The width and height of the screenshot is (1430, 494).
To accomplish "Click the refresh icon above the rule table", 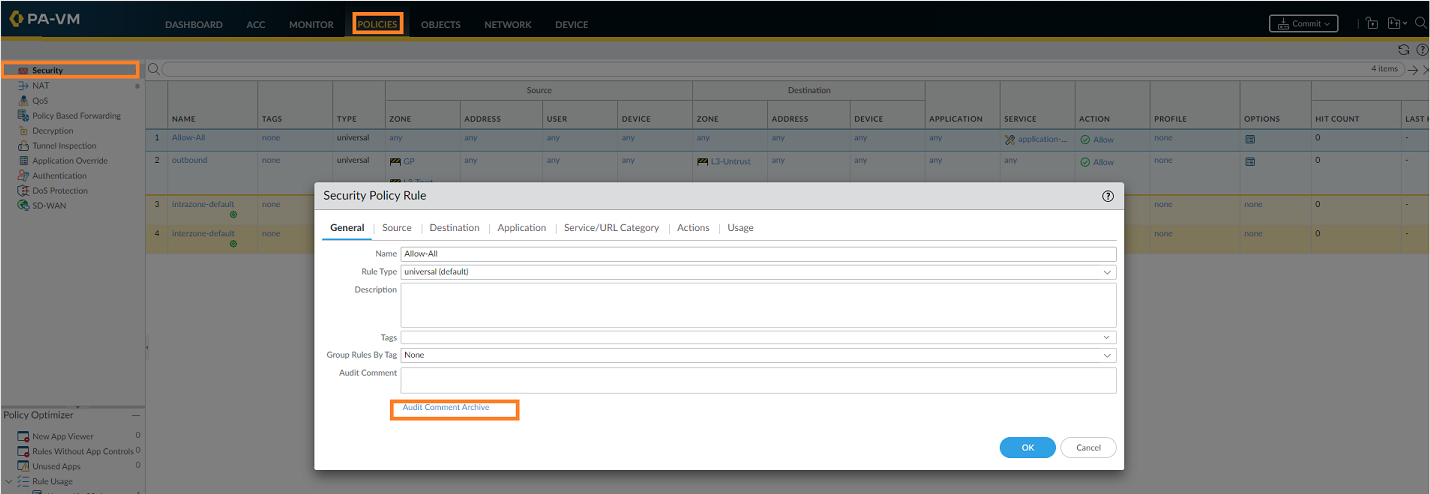I will 1403,49.
